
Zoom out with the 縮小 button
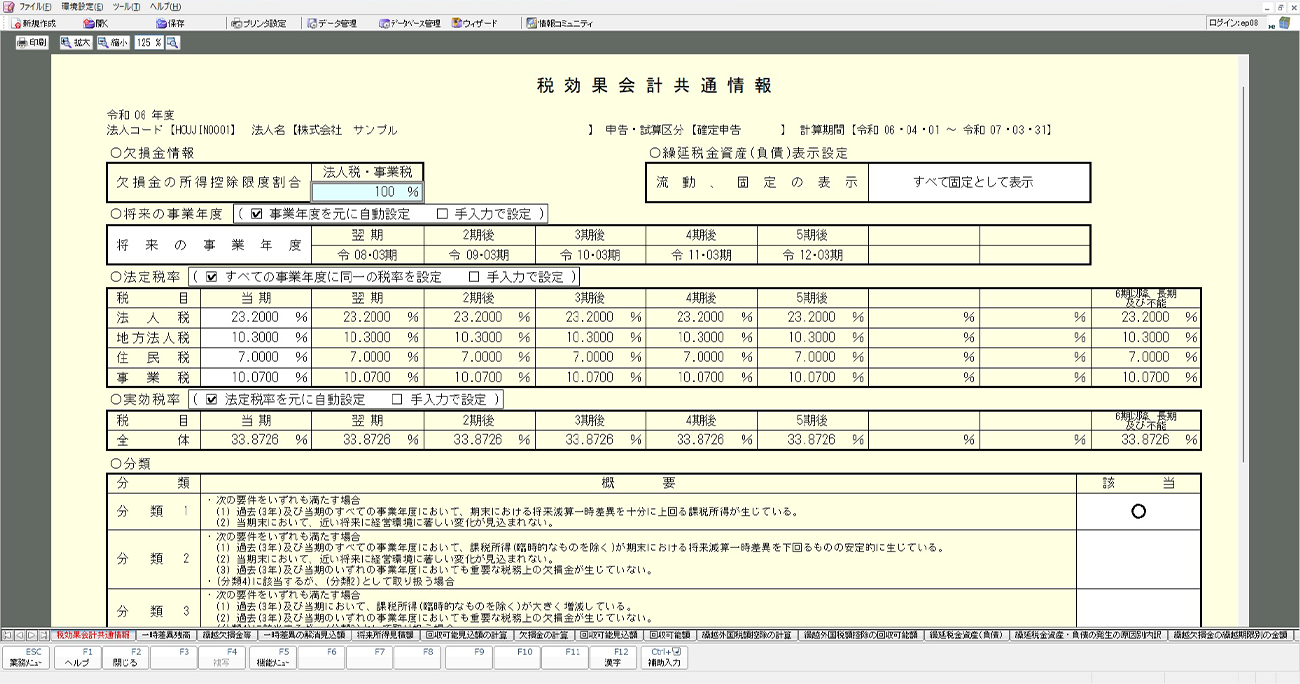pyautogui.click(x=112, y=43)
